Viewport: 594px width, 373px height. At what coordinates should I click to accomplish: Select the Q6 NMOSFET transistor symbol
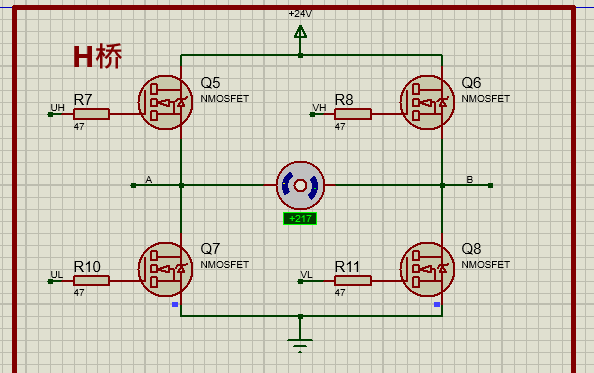pos(427,102)
